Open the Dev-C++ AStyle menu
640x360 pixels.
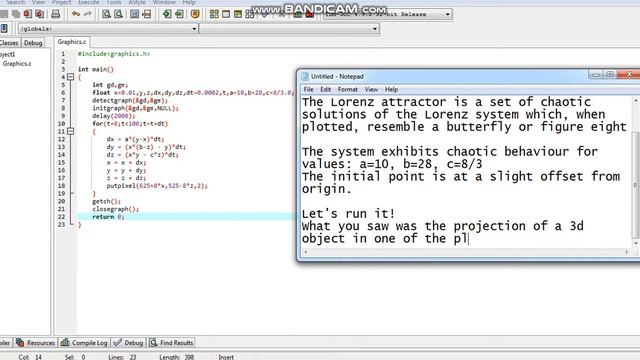pos(137,2)
